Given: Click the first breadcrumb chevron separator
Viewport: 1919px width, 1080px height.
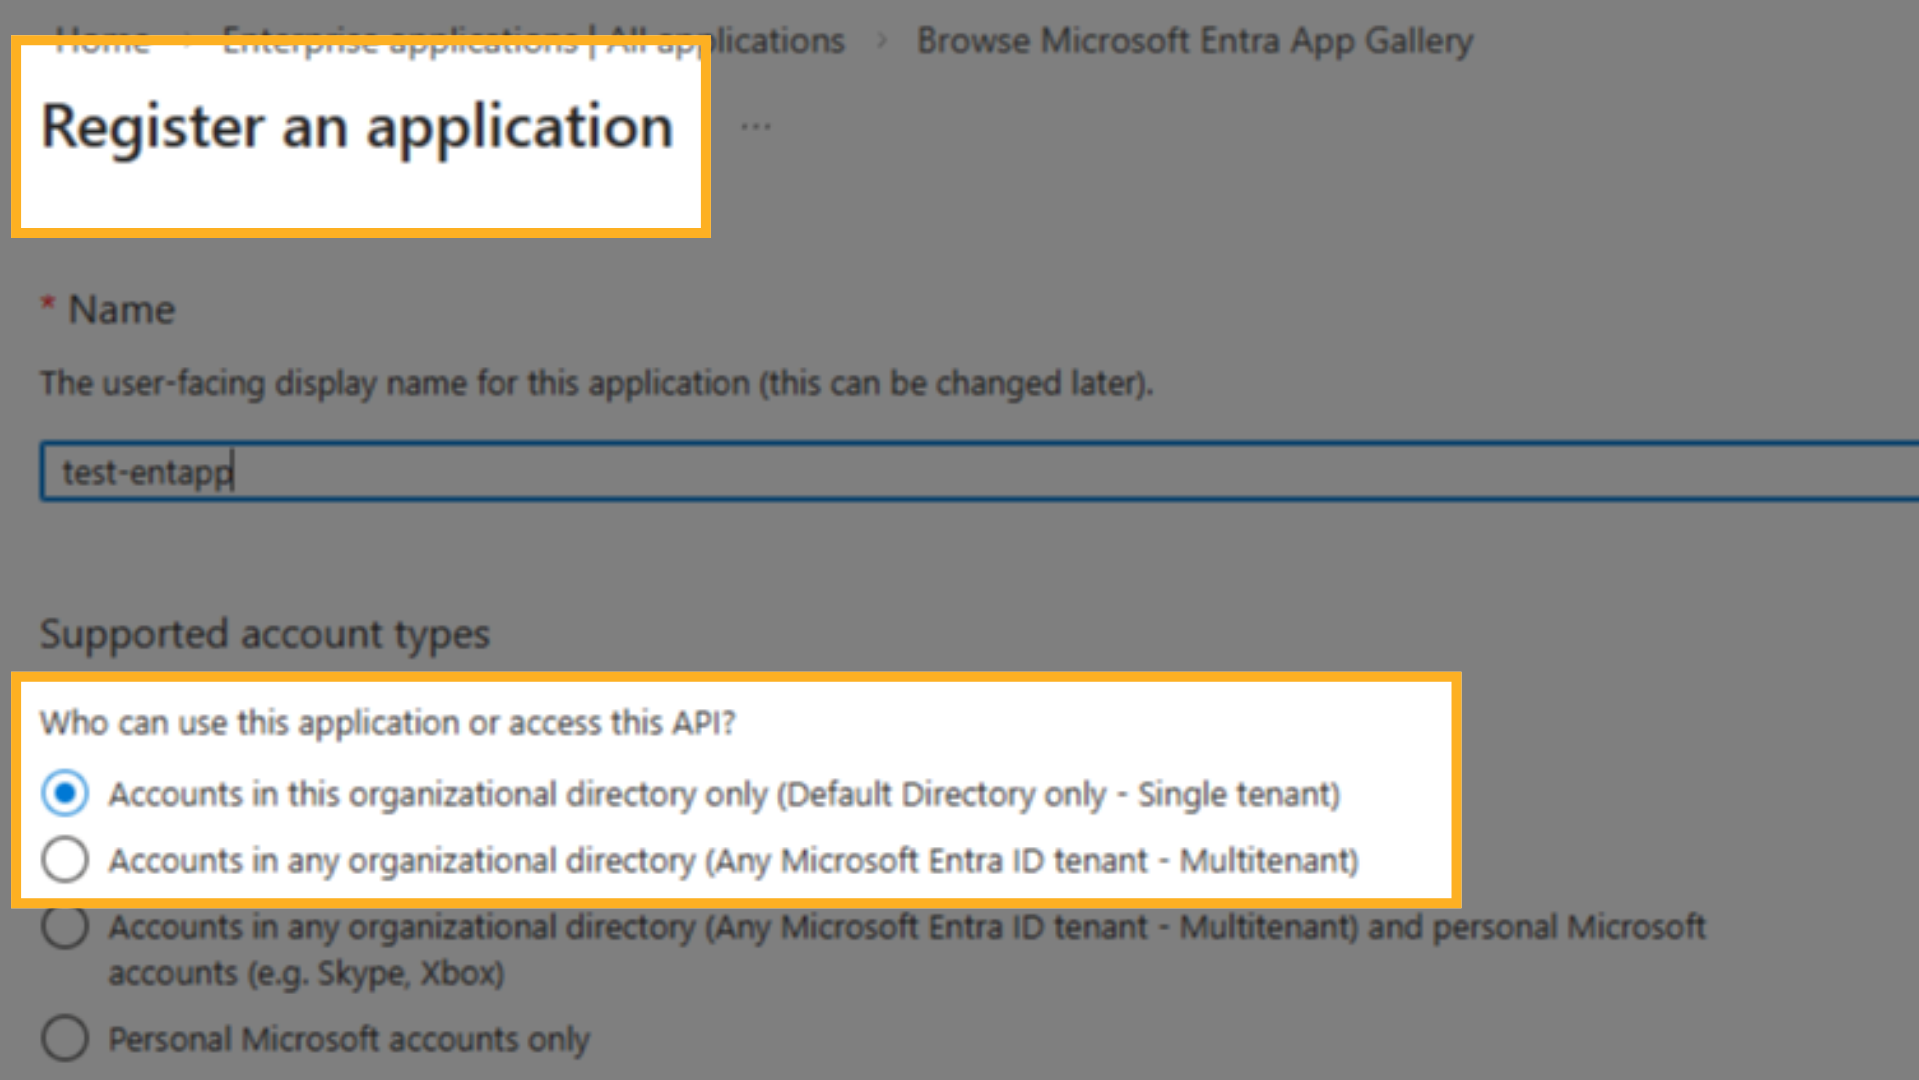Looking at the screenshot, I should click(x=186, y=40).
